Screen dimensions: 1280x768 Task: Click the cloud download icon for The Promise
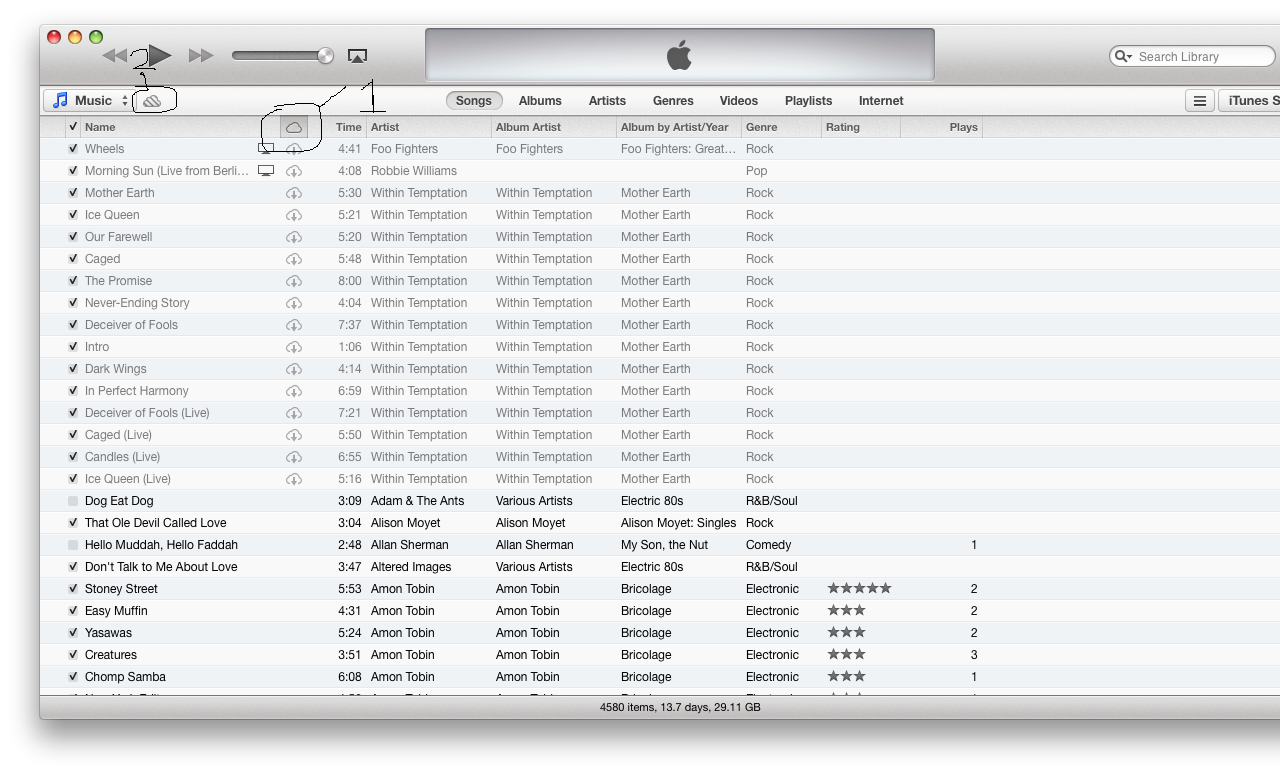[x=294, y=281]
